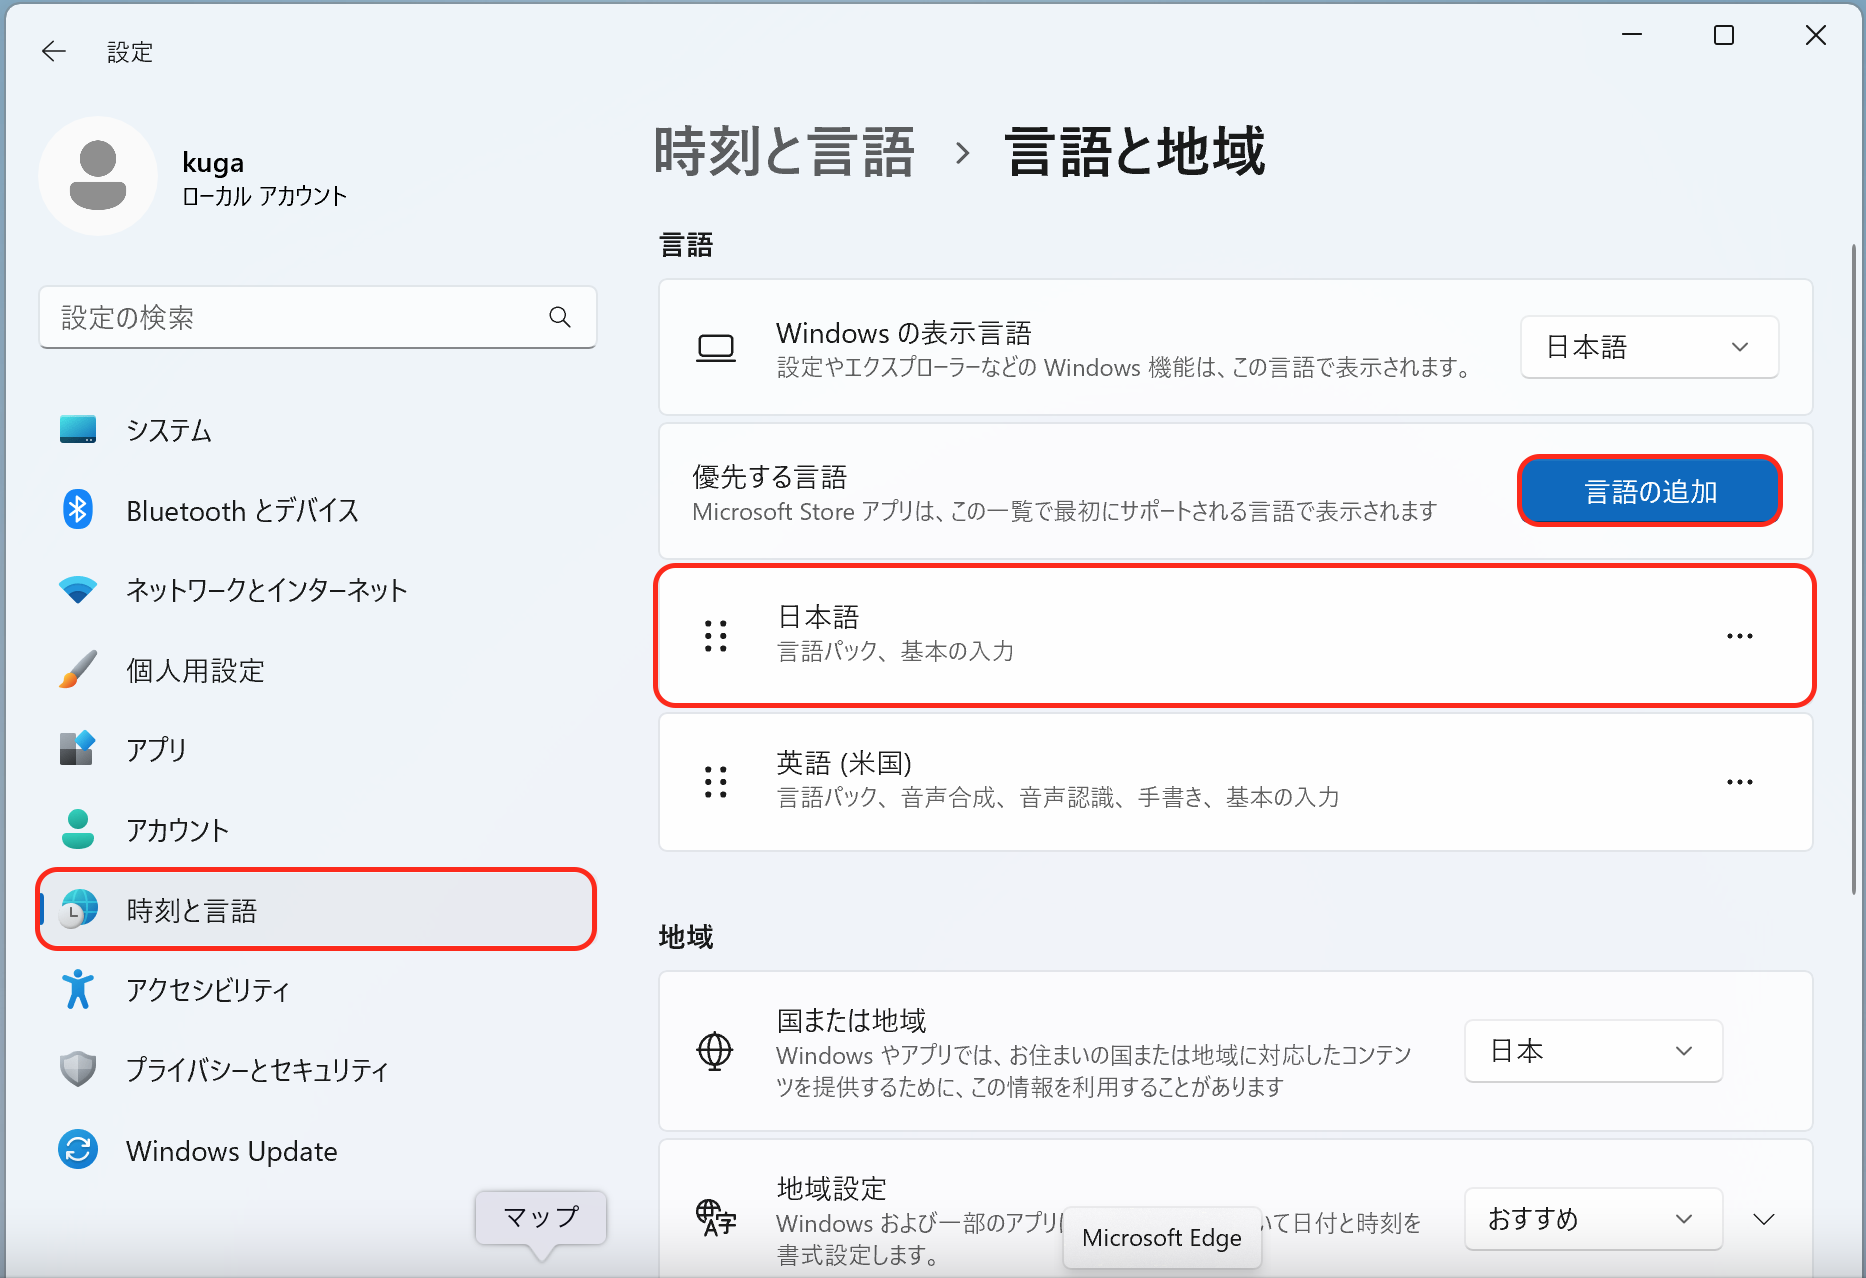
Task: Open more options for 日本語 language
Action: (1739, 635)
